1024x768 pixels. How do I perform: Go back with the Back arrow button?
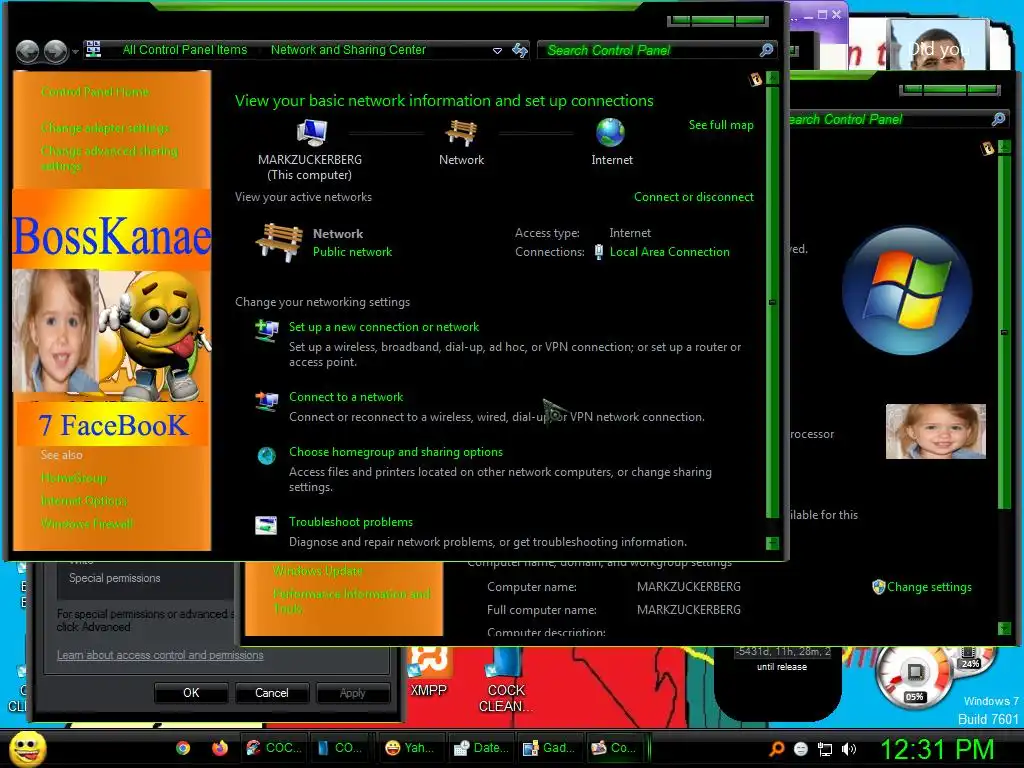coord(27,51)
